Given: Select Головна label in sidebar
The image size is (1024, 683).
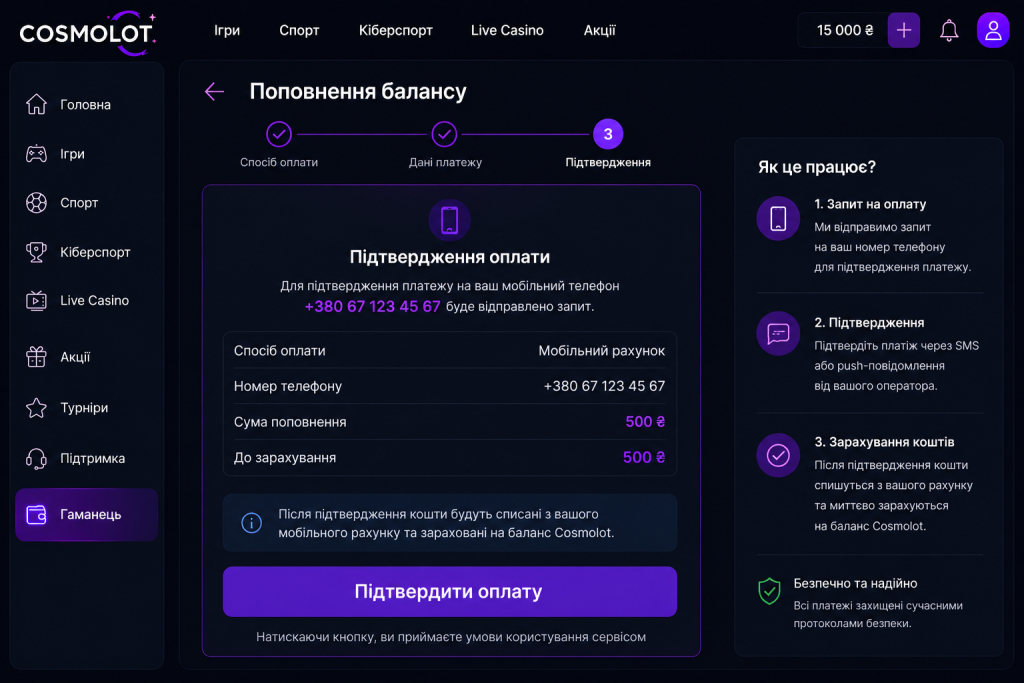Looking at the screenshot, I should tap(86, 105).
